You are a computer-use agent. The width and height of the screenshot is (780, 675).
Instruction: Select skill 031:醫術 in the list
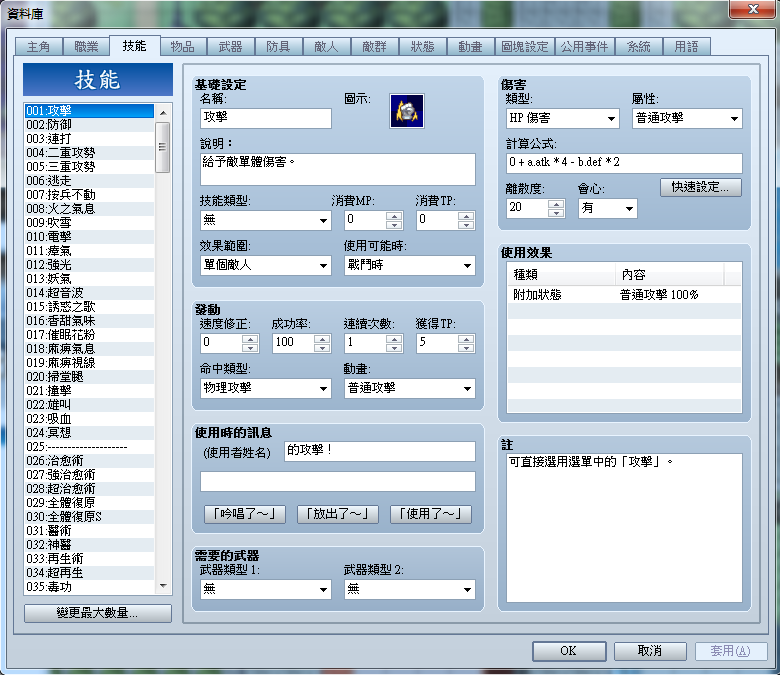(90, 531)
